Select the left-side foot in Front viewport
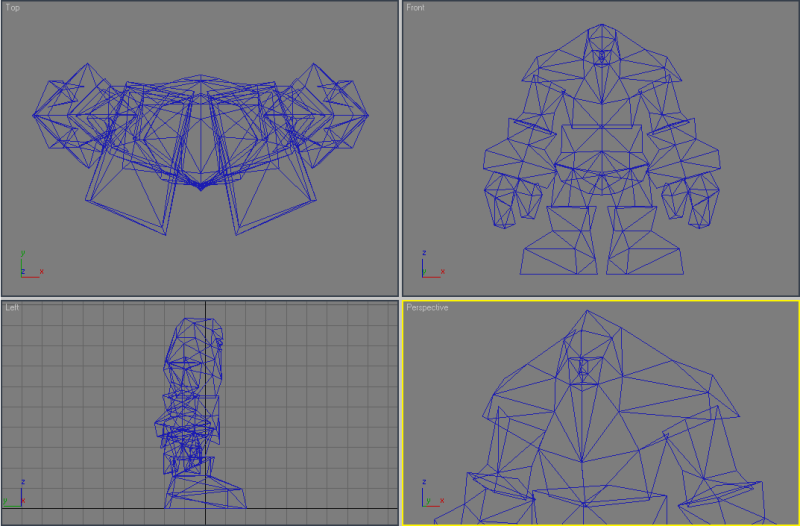The width and height of the screenshot is (800, 526). [x=560, y=261]
